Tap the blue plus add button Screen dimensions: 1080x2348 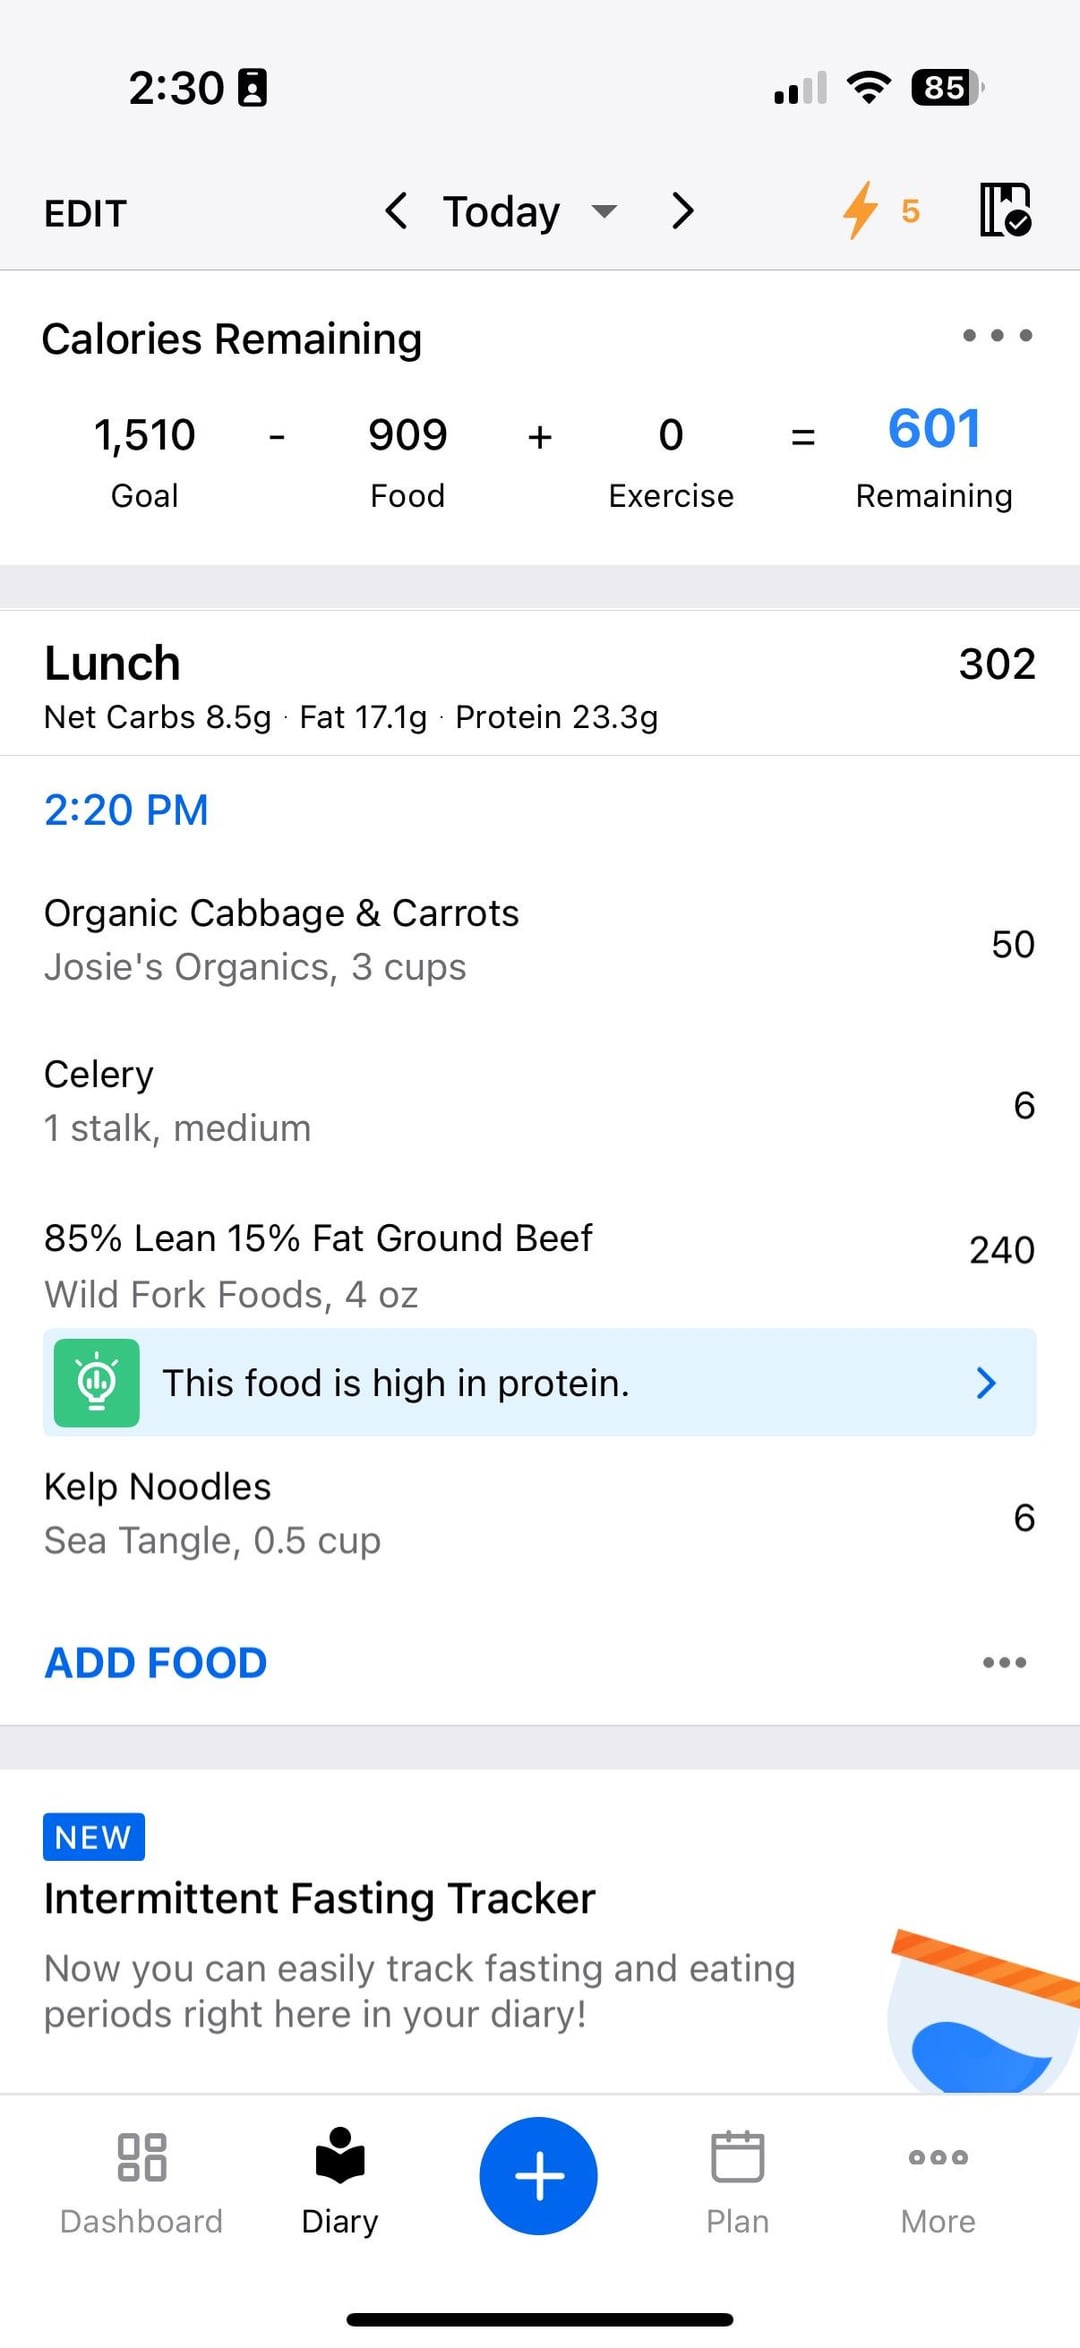[x=538, y=2175]
